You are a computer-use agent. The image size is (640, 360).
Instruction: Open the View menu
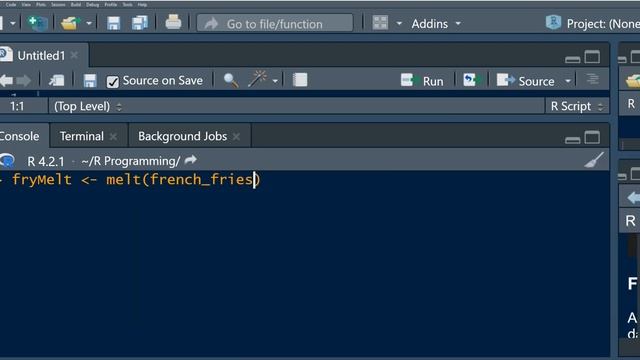(26, 4)
